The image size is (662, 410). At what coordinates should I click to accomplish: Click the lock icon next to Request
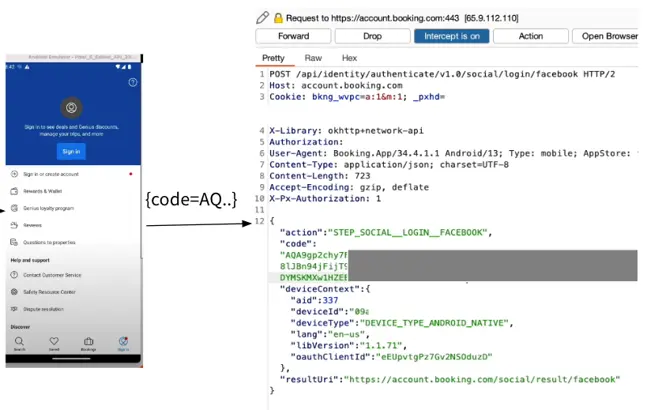[278, 18]
